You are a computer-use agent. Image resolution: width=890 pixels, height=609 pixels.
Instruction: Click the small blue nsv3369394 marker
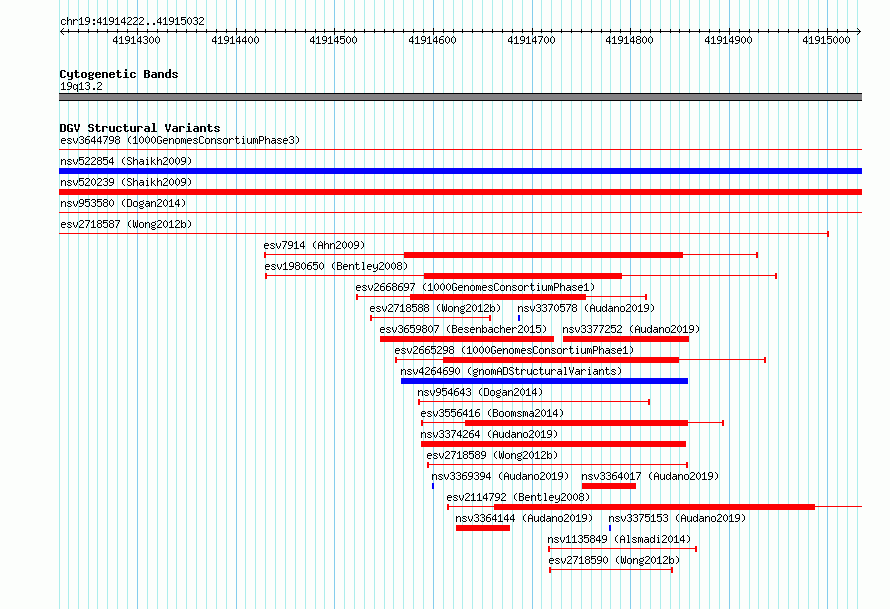point(433,486)
